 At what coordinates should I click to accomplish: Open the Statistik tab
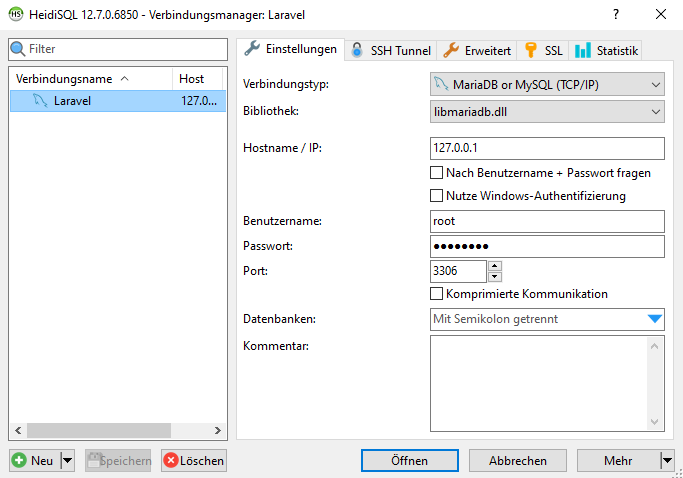(x=605, y=51)
